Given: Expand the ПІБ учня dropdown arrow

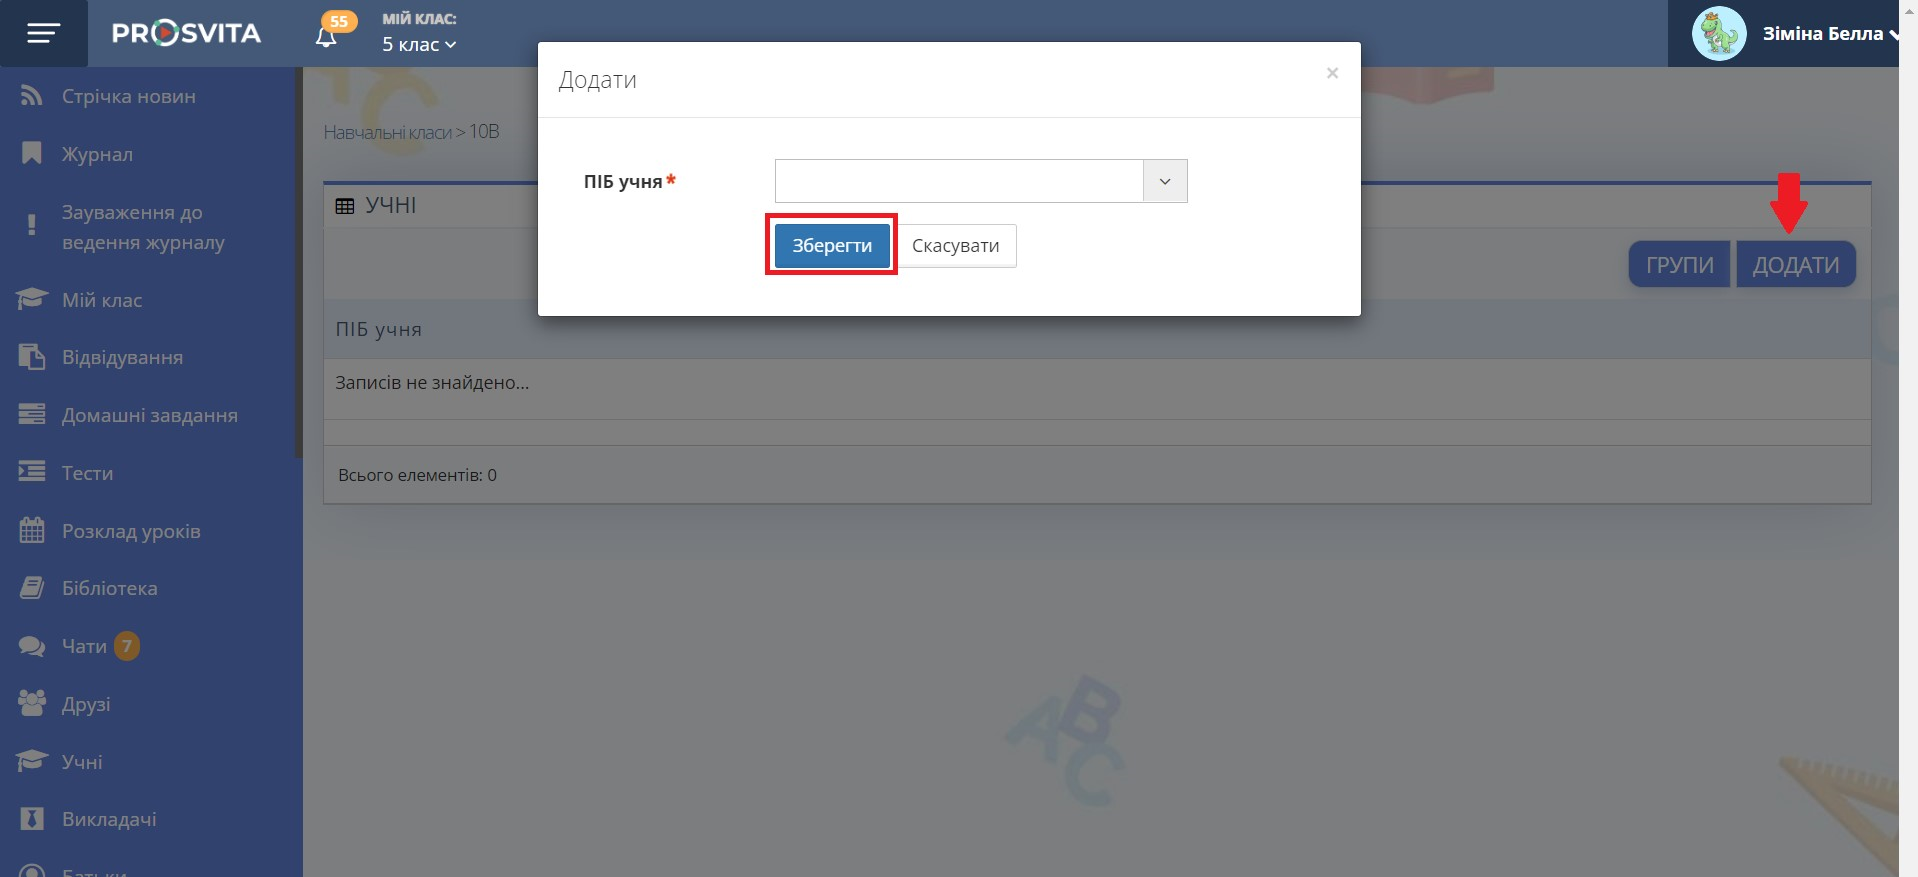Looking at the screenshot, I should point(1165,181).
